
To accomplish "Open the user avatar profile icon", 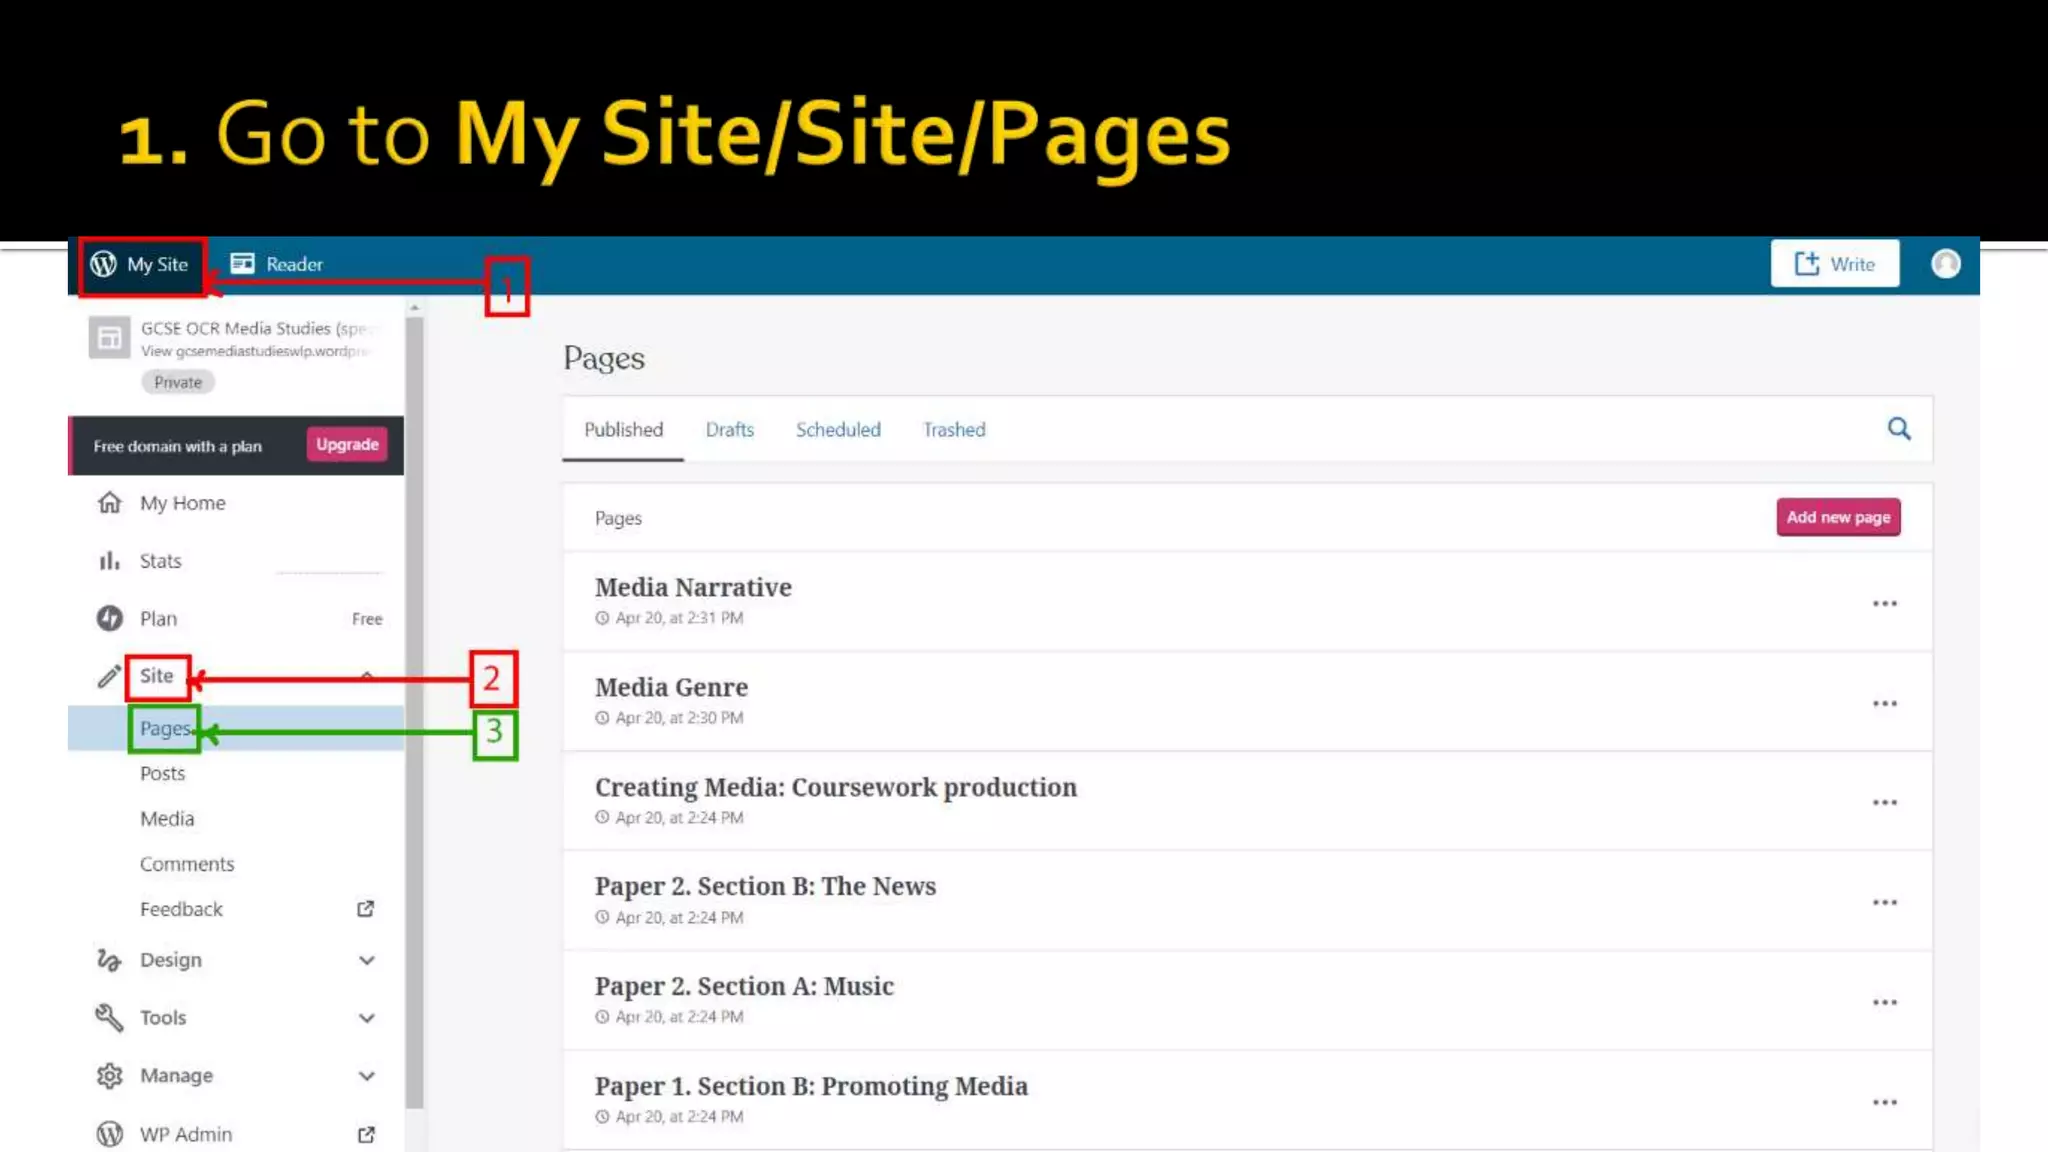I will 1945,264.
